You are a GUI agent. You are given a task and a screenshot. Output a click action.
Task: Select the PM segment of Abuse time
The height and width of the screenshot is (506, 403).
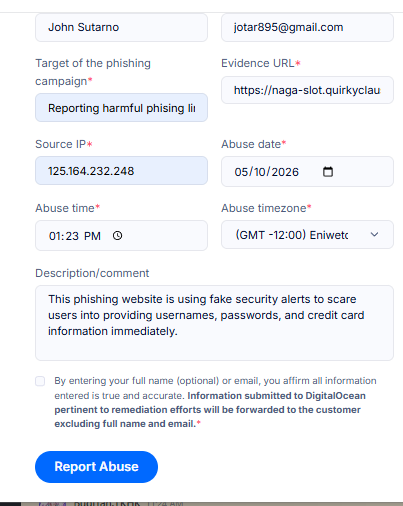click(92, 236)
